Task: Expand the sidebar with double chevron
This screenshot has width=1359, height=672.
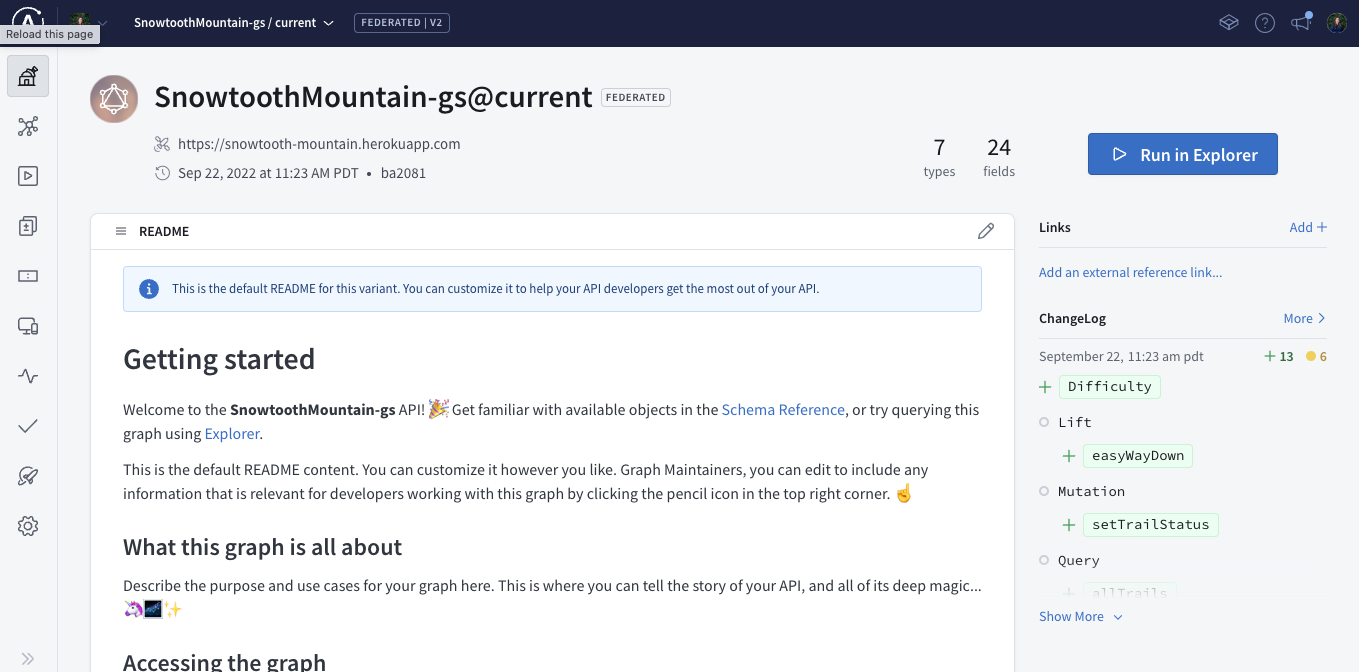Action: pos(28,658)
